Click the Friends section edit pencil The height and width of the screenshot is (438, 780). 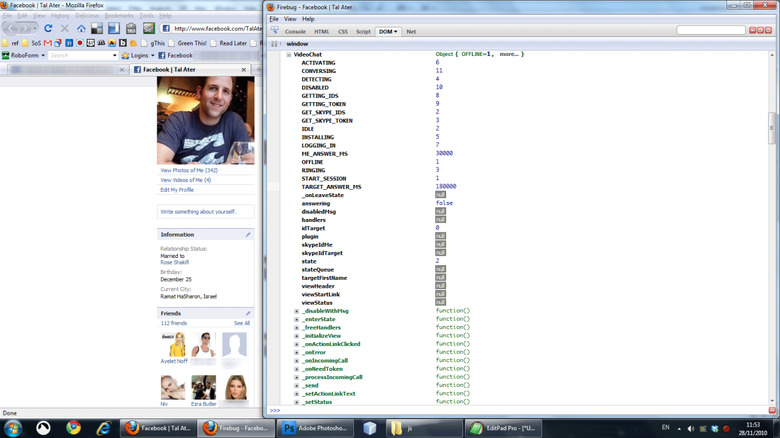point(248,313)
